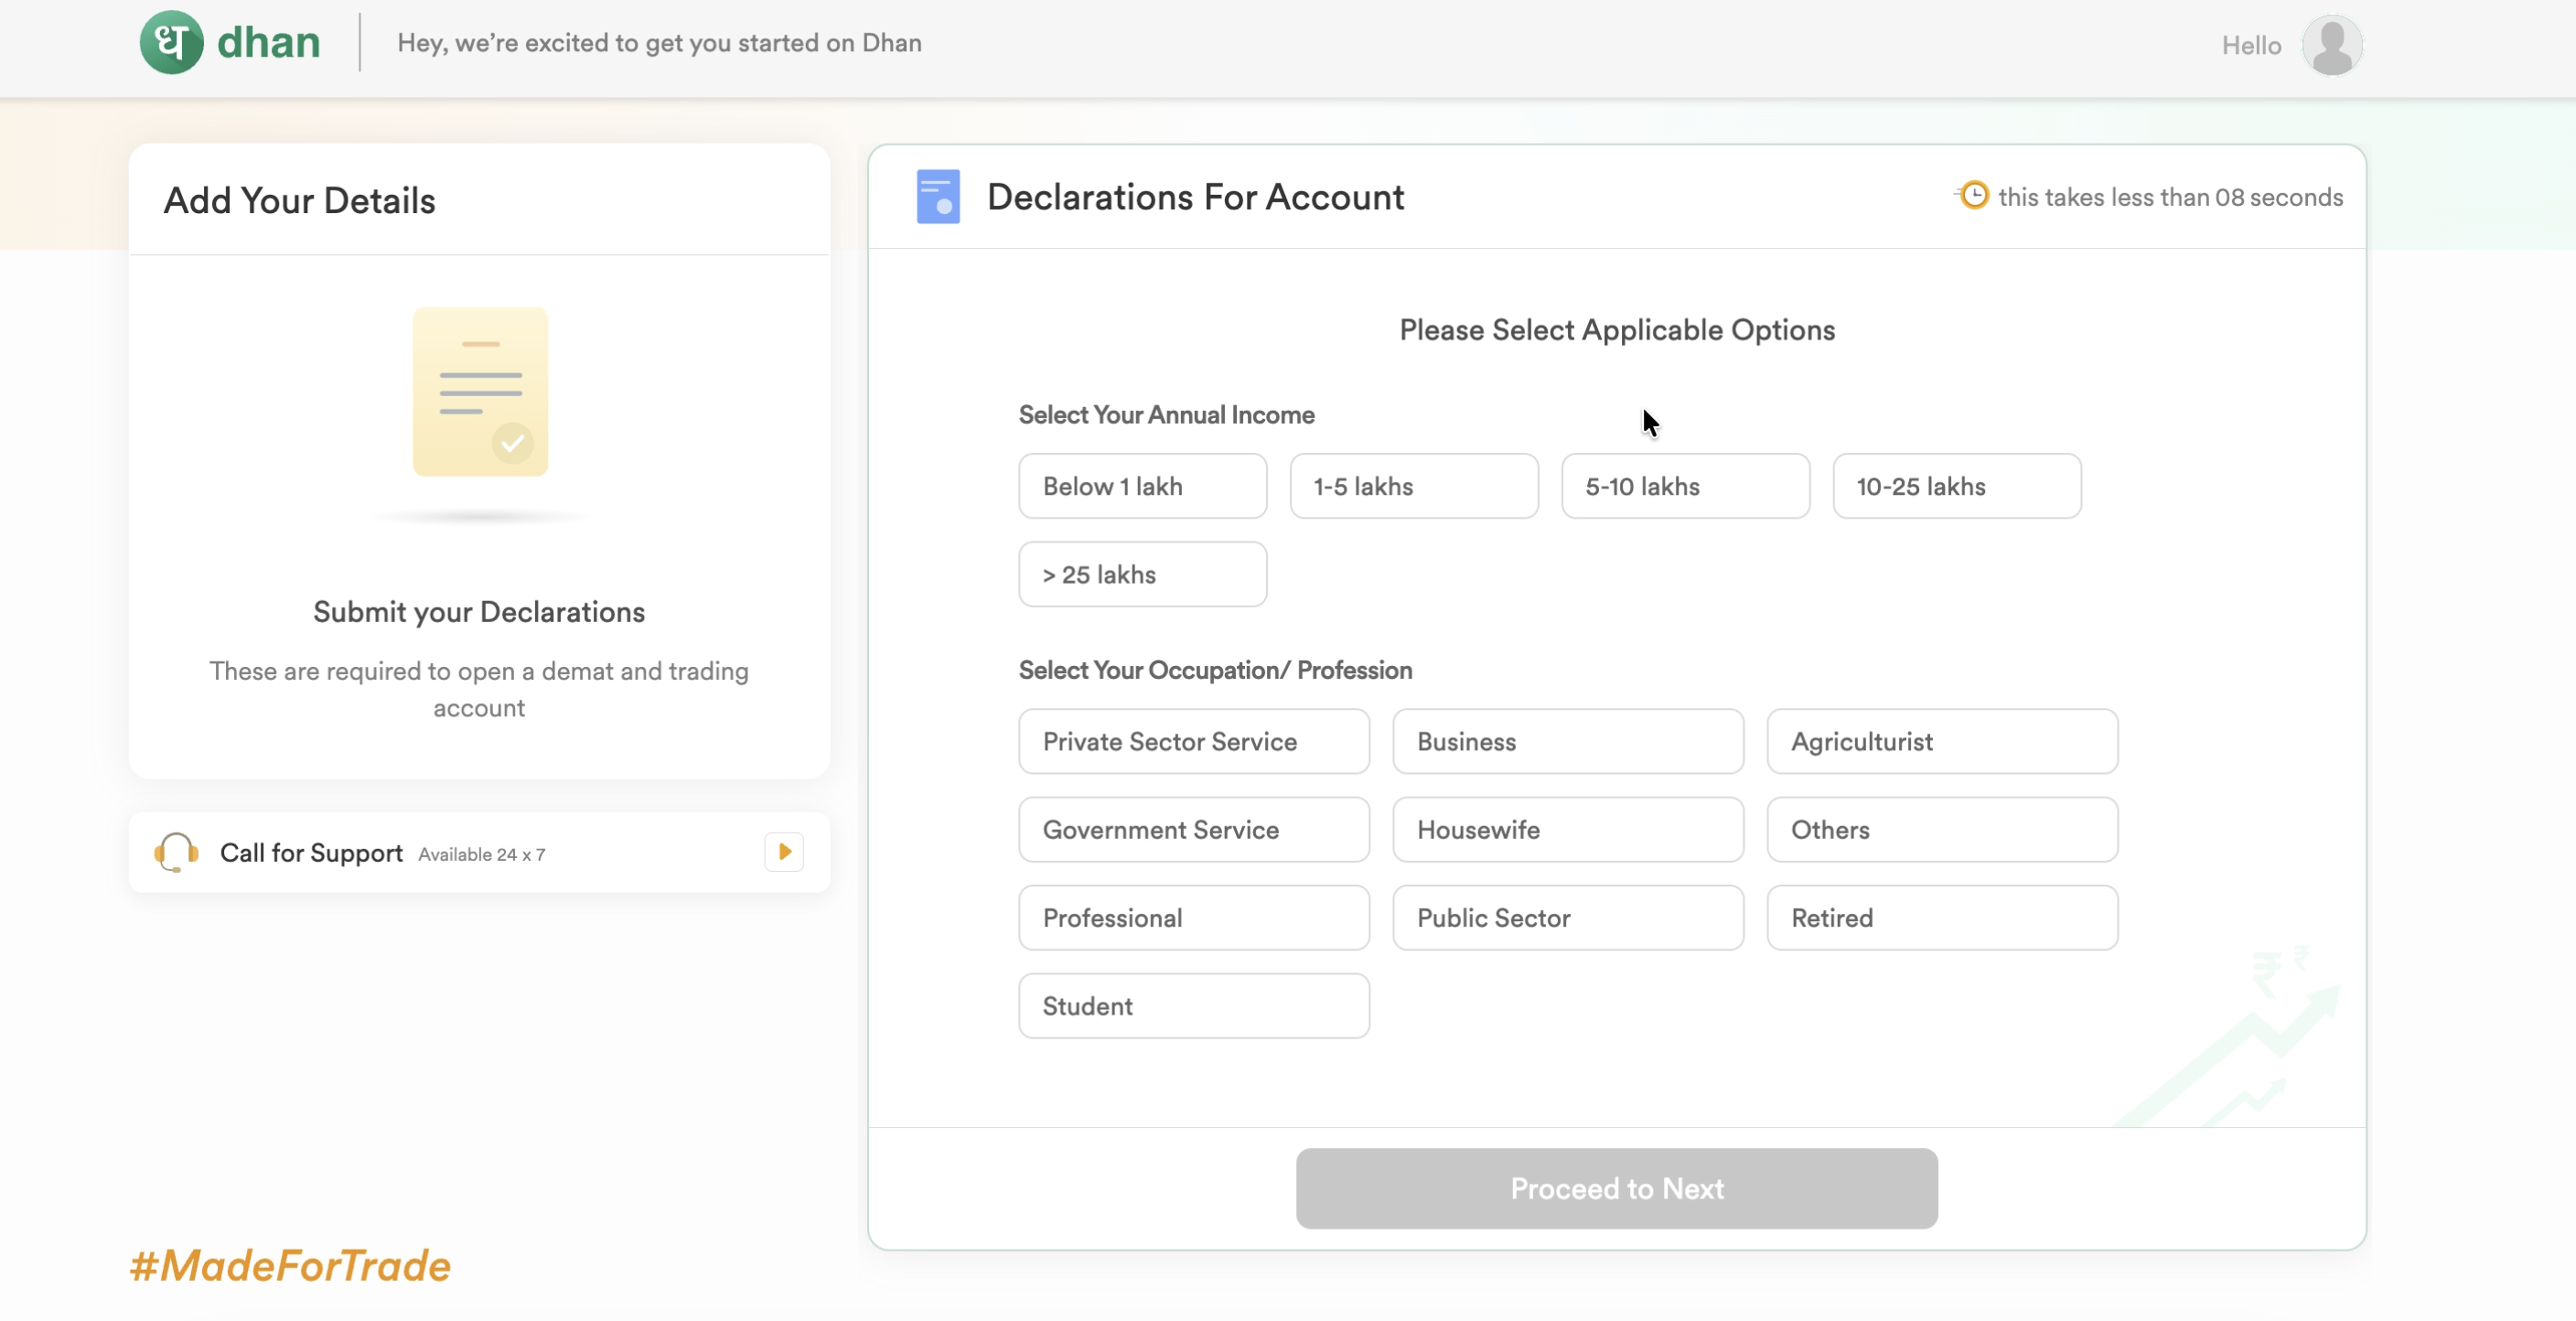Click the orange play arrow for support
This screenshot has width=2576, height=1321.
pyautogui.click(x=784, y=852)
